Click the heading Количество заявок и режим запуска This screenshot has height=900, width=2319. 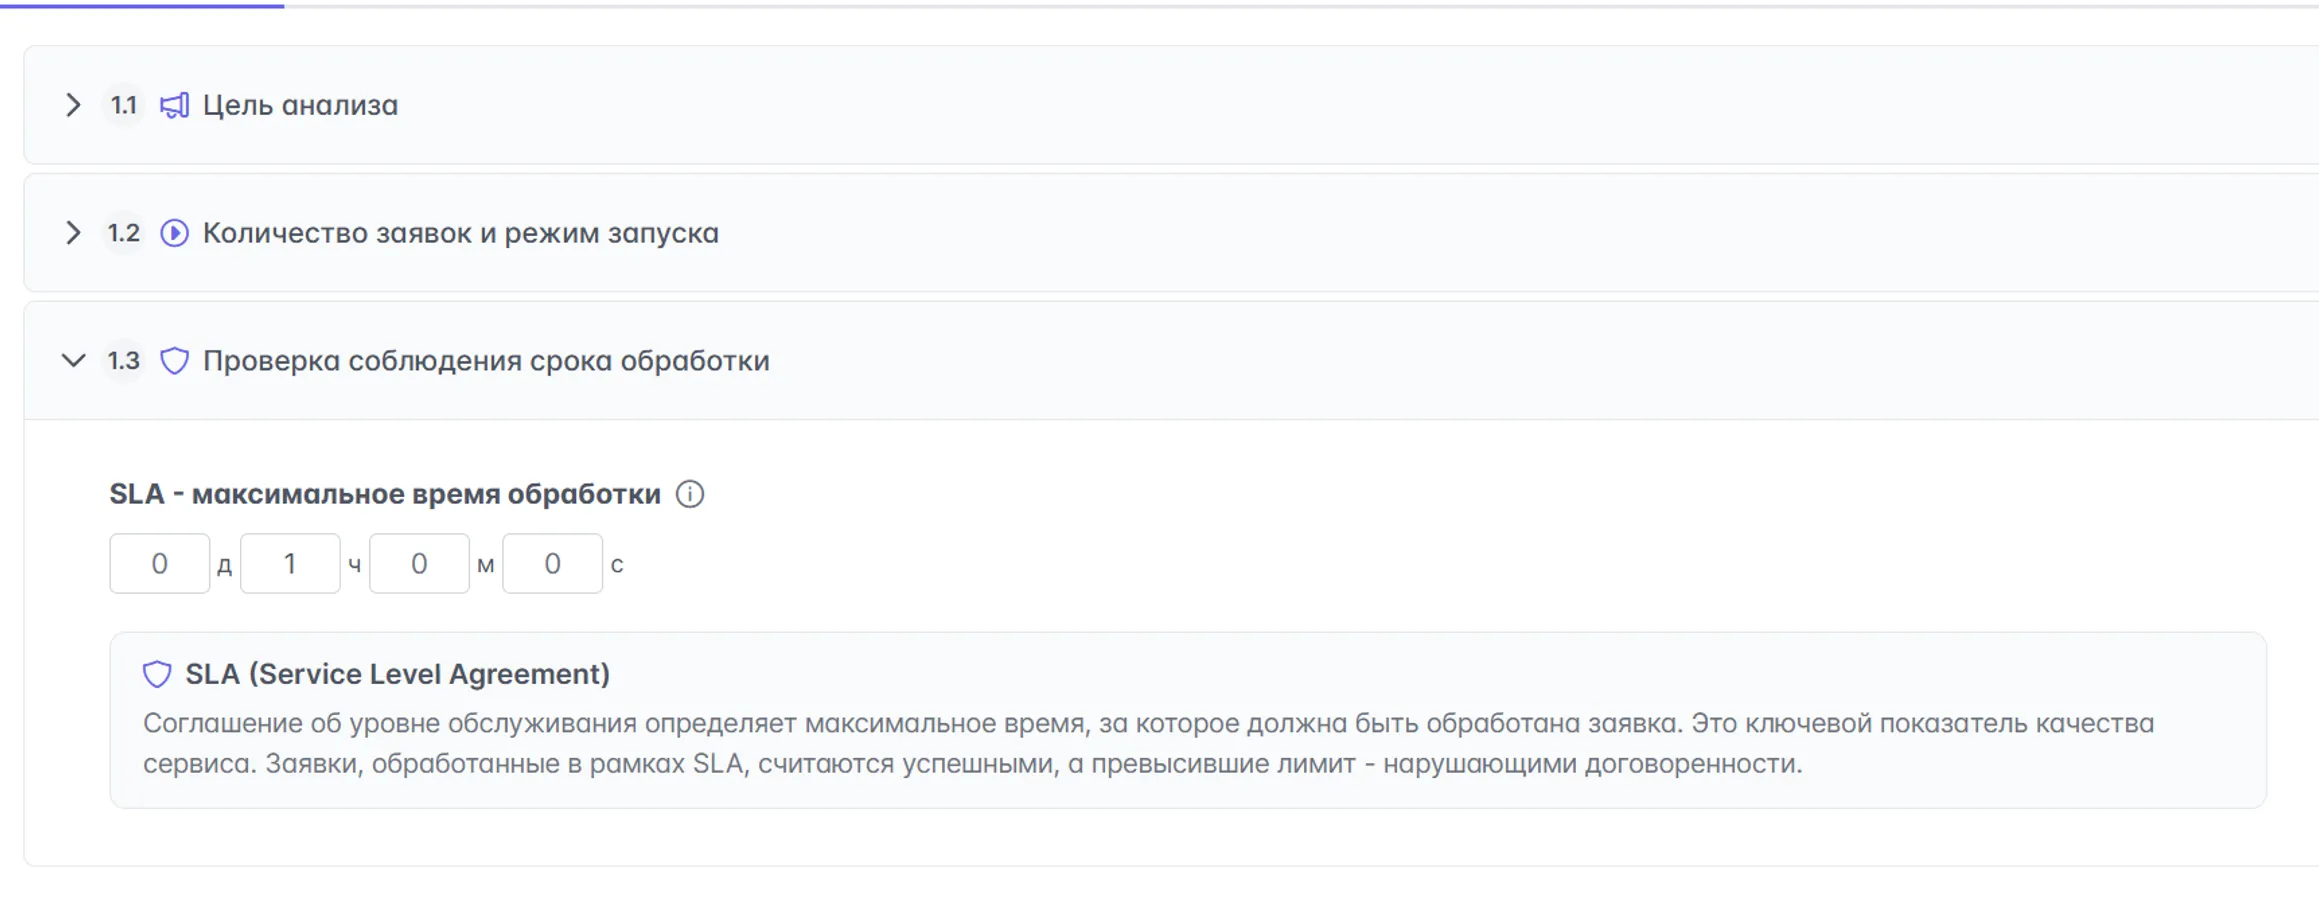click(x=460, y=233)
